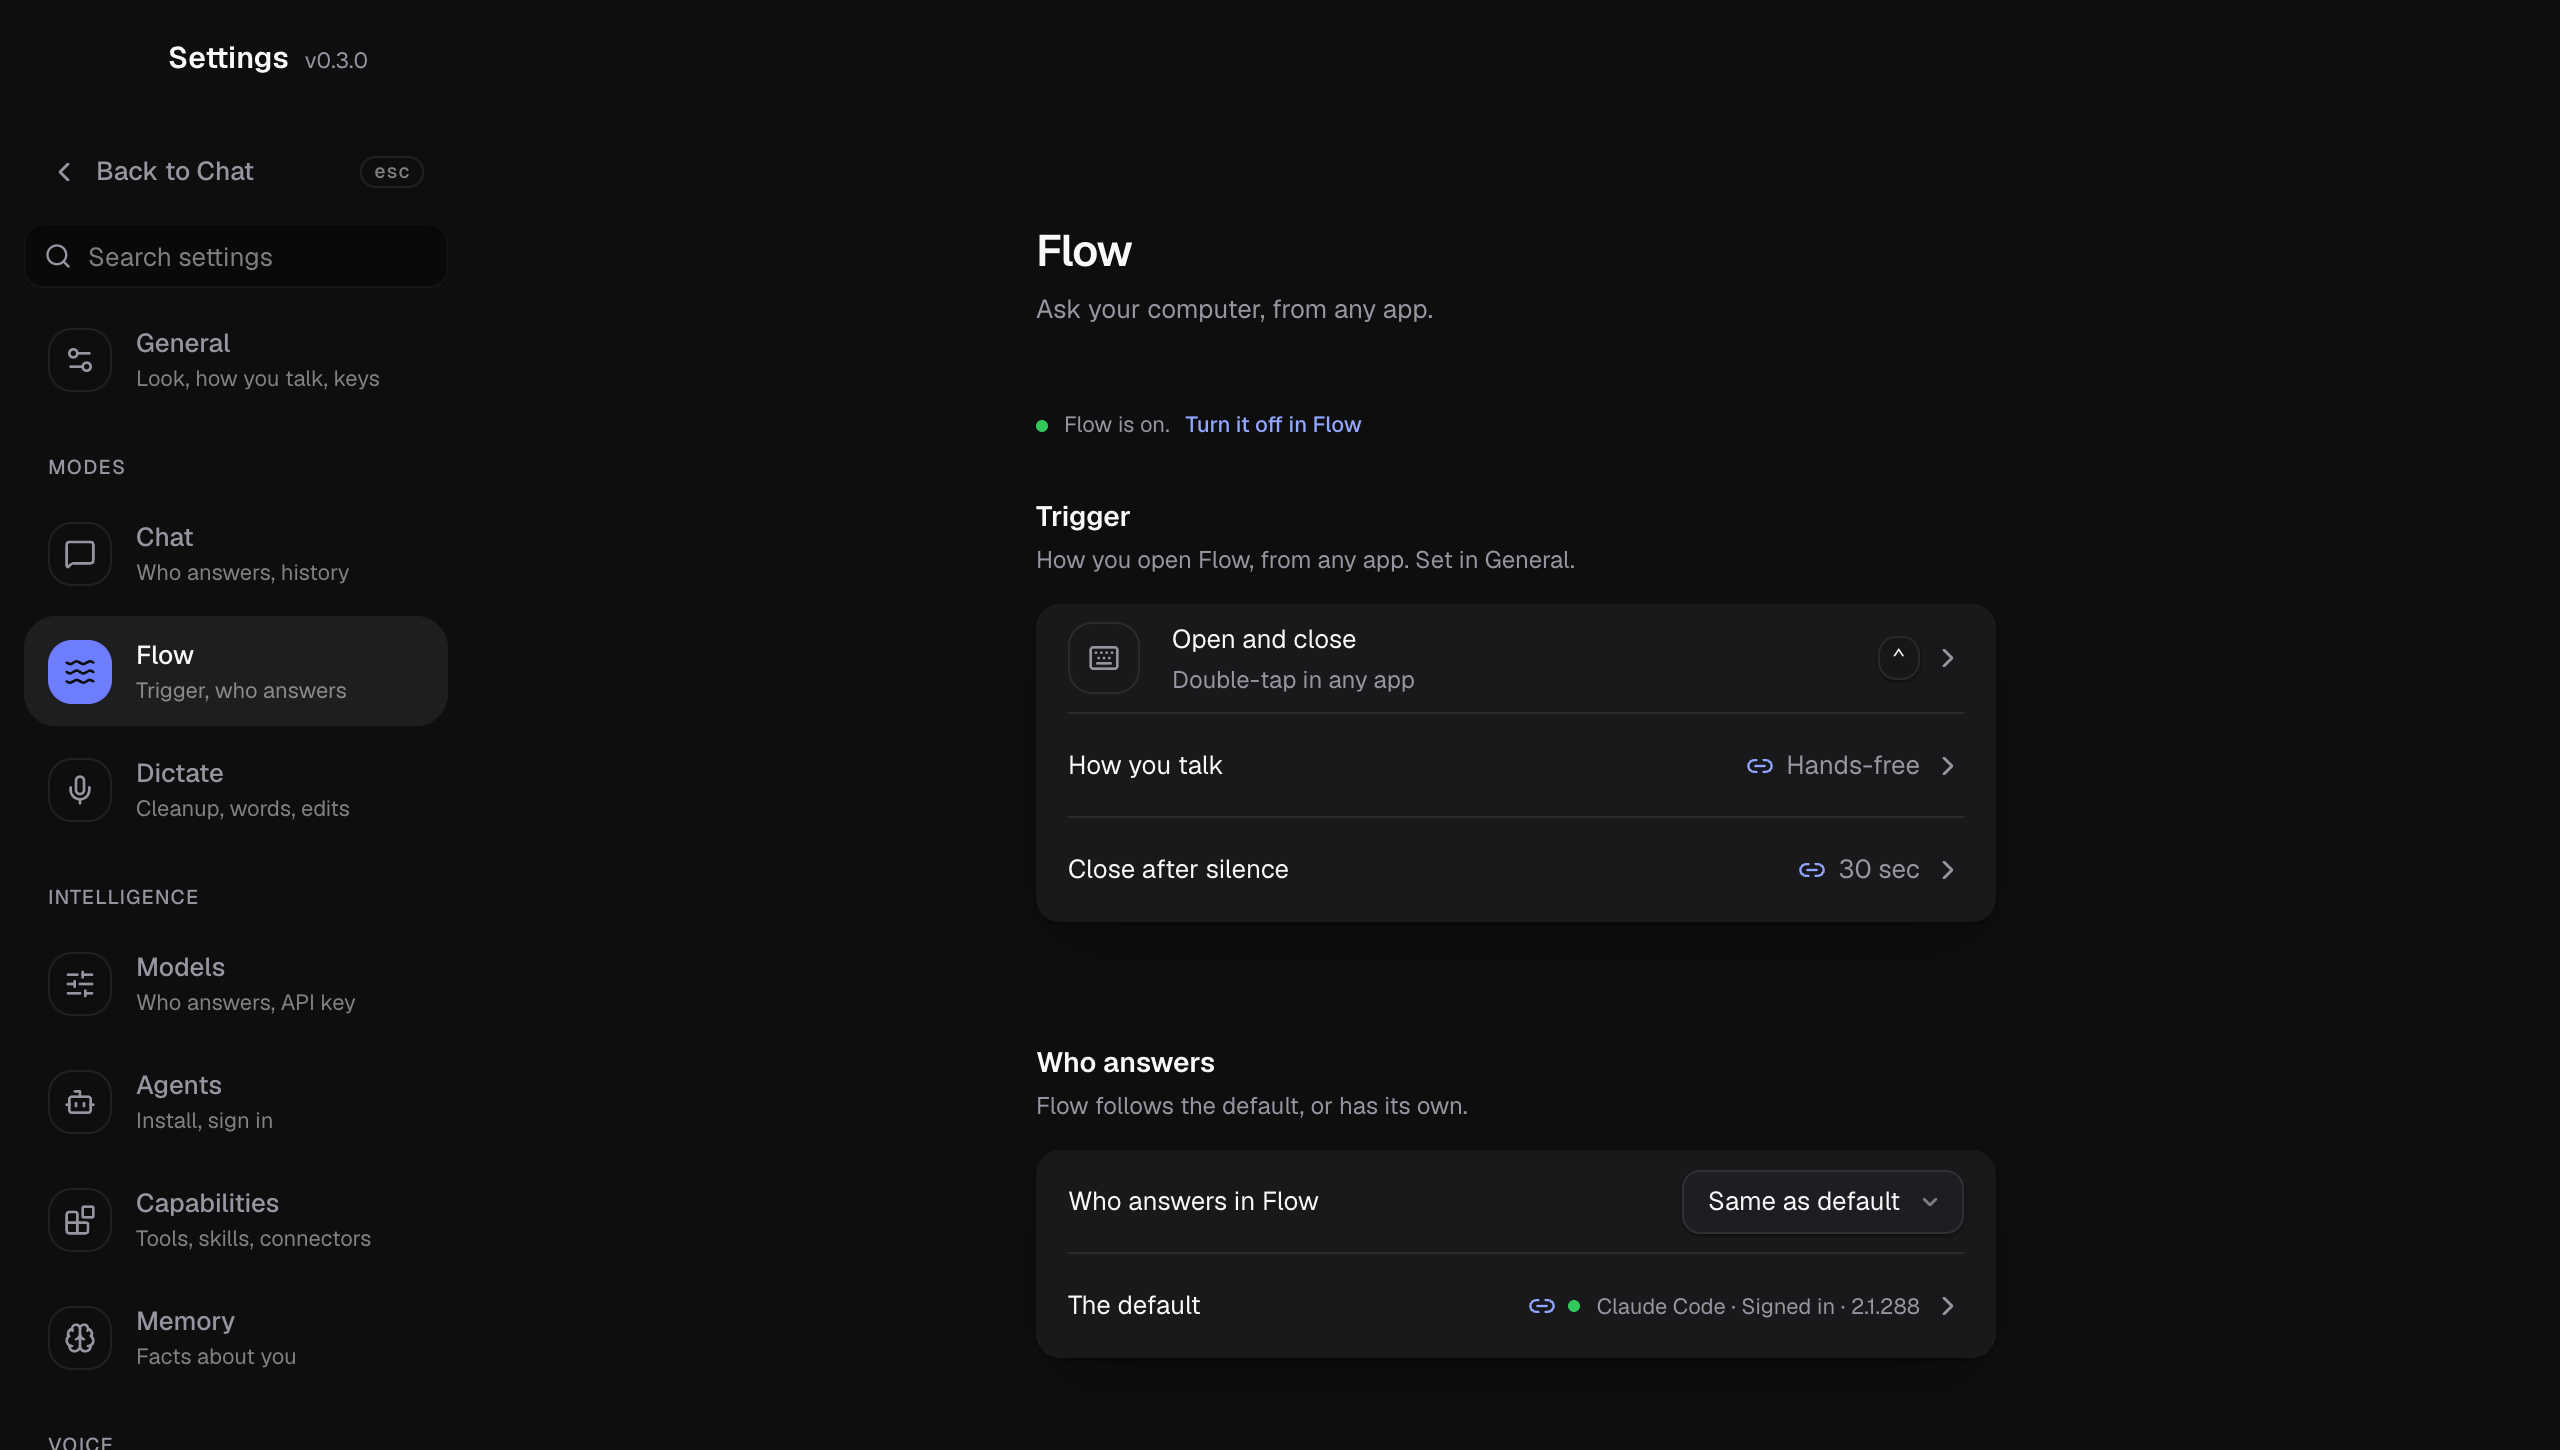Click the magnifier icon in search
Screen dimensions: 2560x1450
(58, 257)
